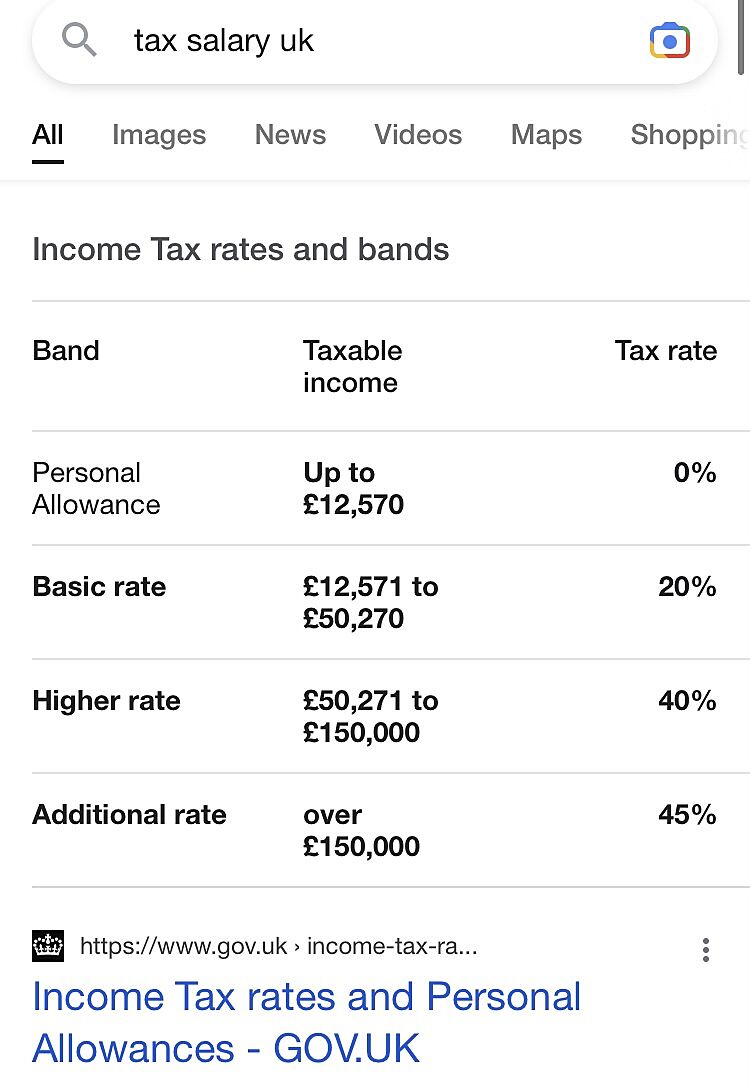The width and height of the screenshot is (750, 1089).
Task: Open Google Lens camera search
Action: point(669,41)
